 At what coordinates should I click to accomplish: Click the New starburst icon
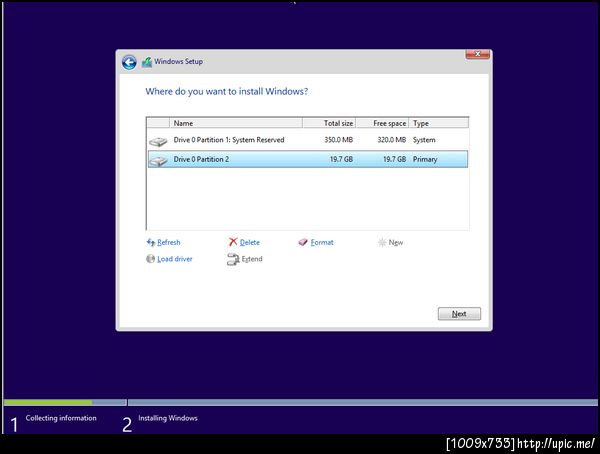pos(382,242)
